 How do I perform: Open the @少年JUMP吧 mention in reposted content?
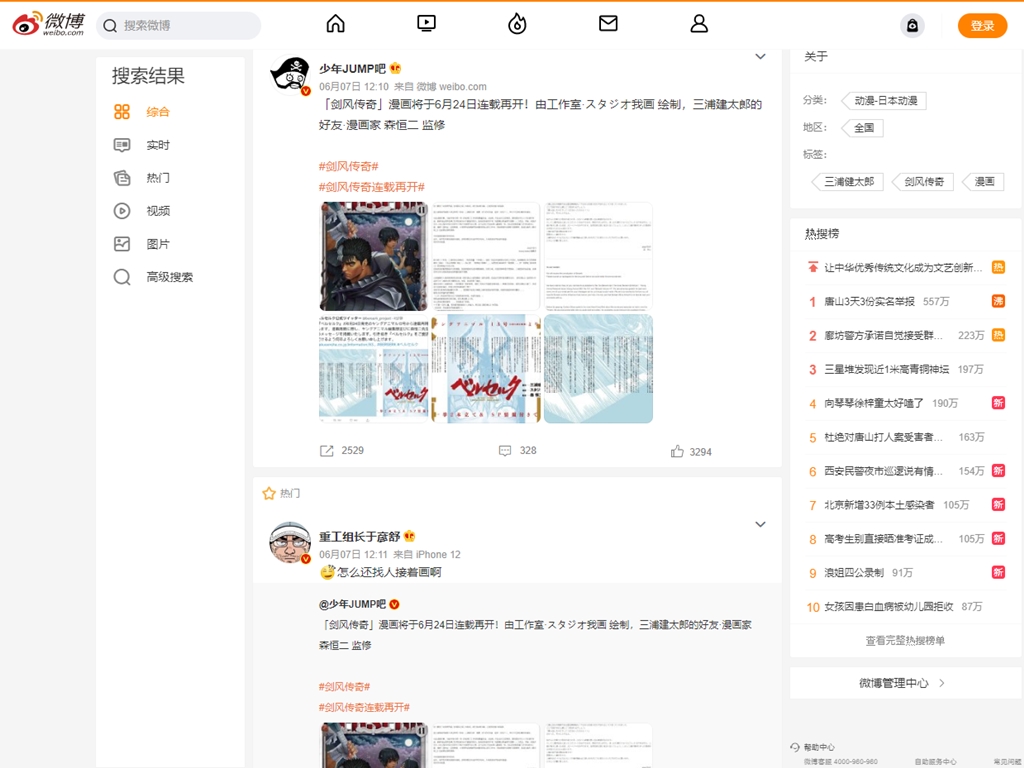pos(352,604)
